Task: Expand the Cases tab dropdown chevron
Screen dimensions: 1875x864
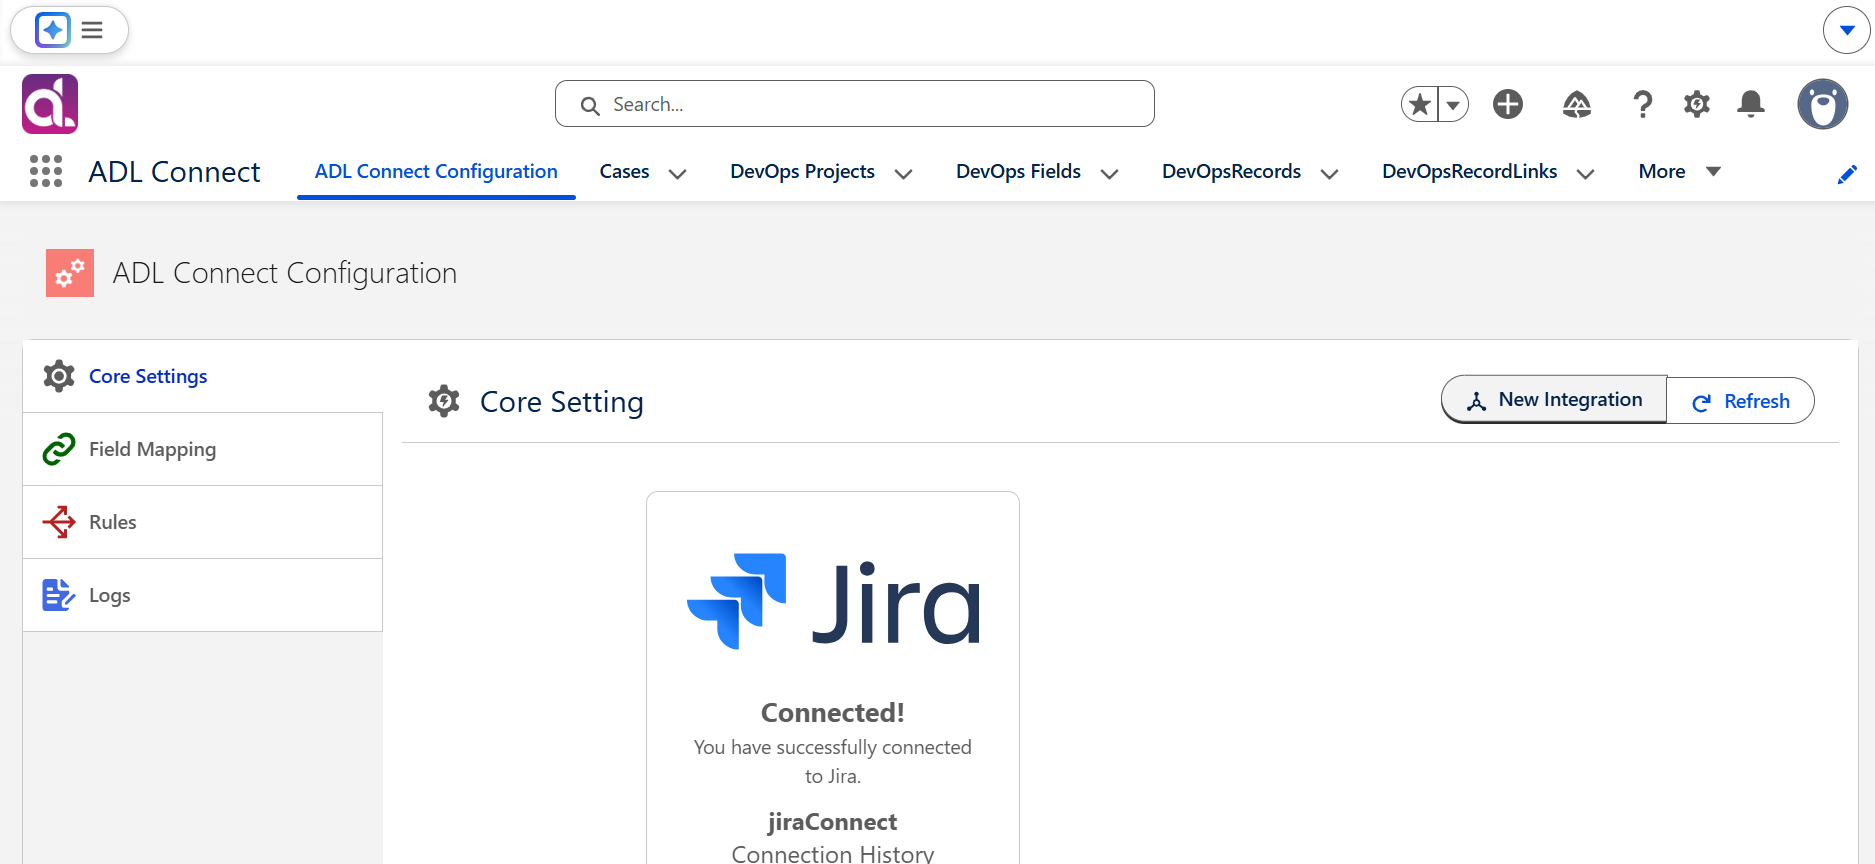Action: pyautogui.click(x=677, y=173)
